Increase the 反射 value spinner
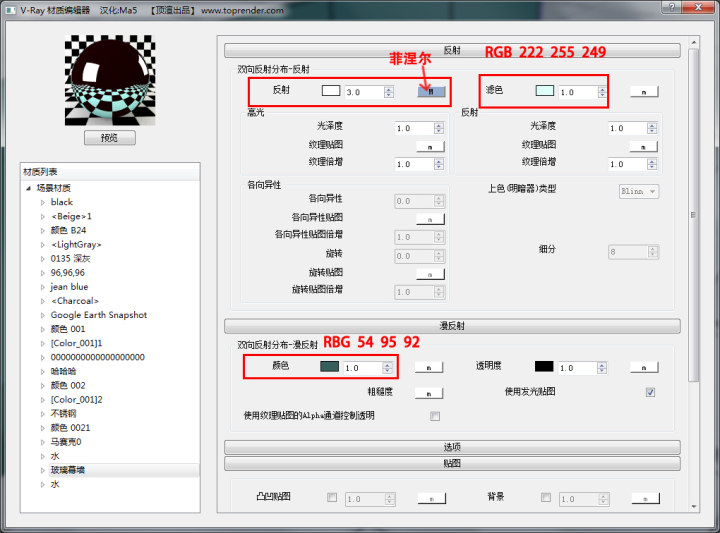 pyautogui.click(x=389, y=89)
